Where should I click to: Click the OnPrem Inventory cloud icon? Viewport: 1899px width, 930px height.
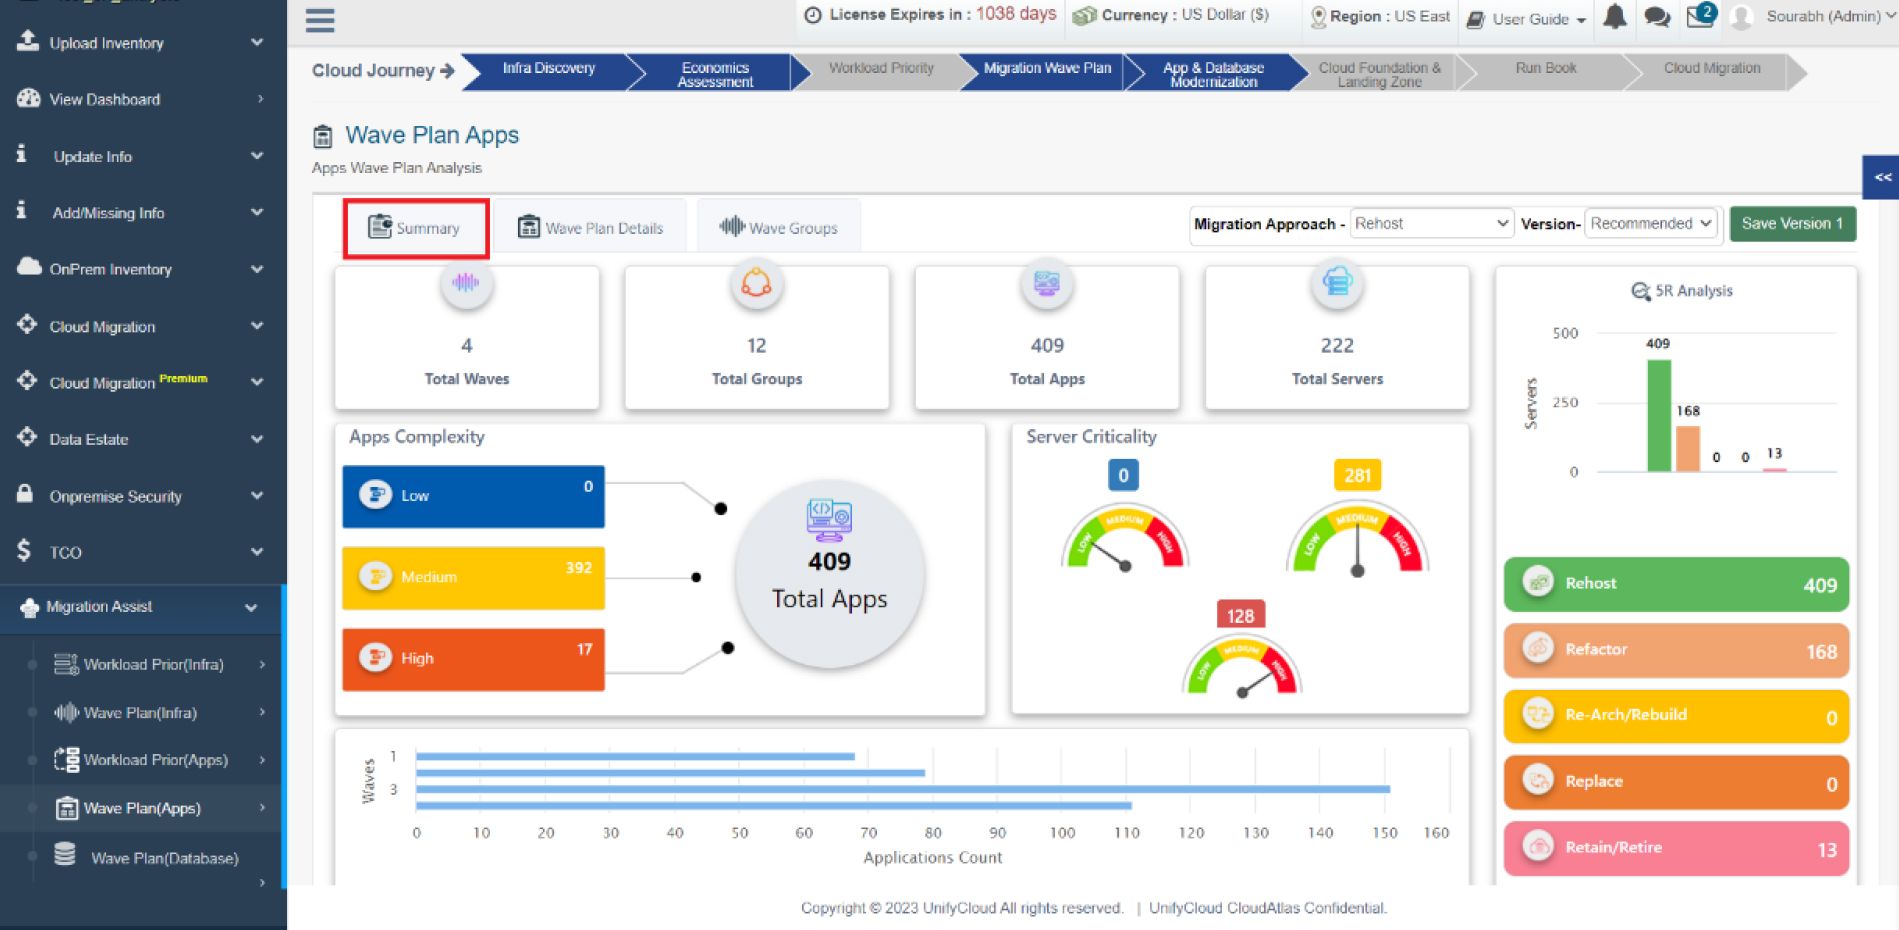(29, 267)
